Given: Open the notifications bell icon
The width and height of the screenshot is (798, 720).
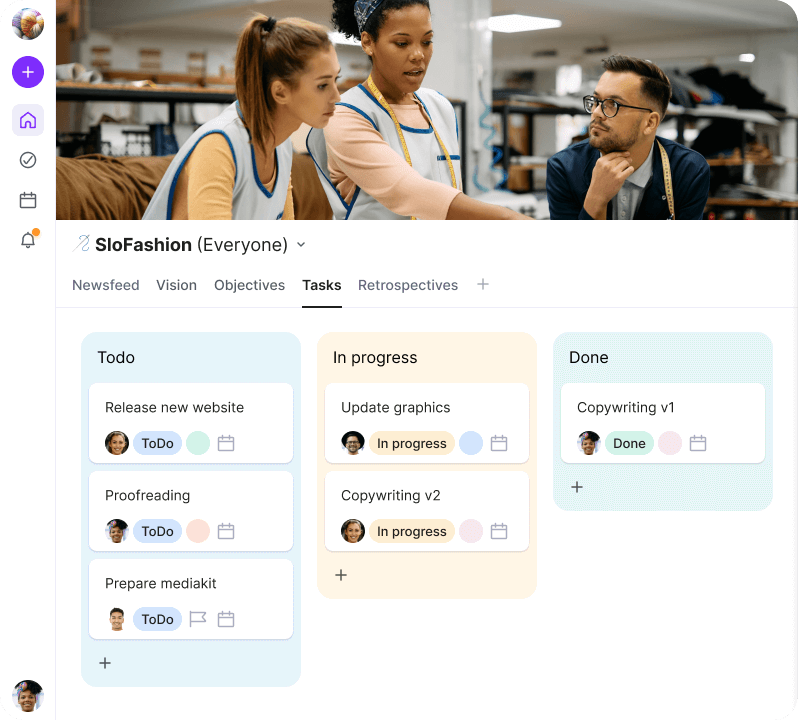Looking at the screenshot, I should click(28, 239).
